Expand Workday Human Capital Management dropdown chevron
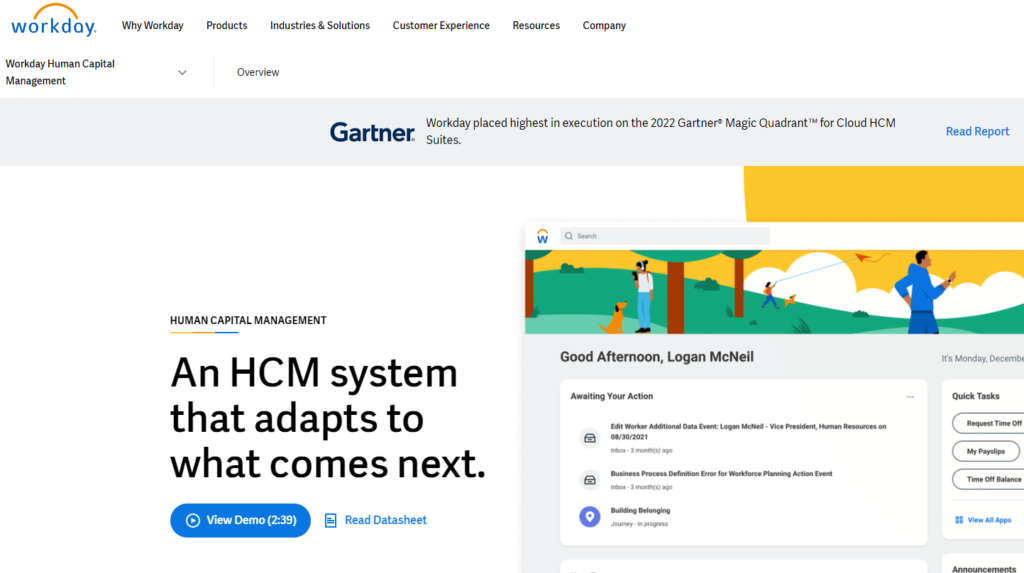 [x=182, y=73]
